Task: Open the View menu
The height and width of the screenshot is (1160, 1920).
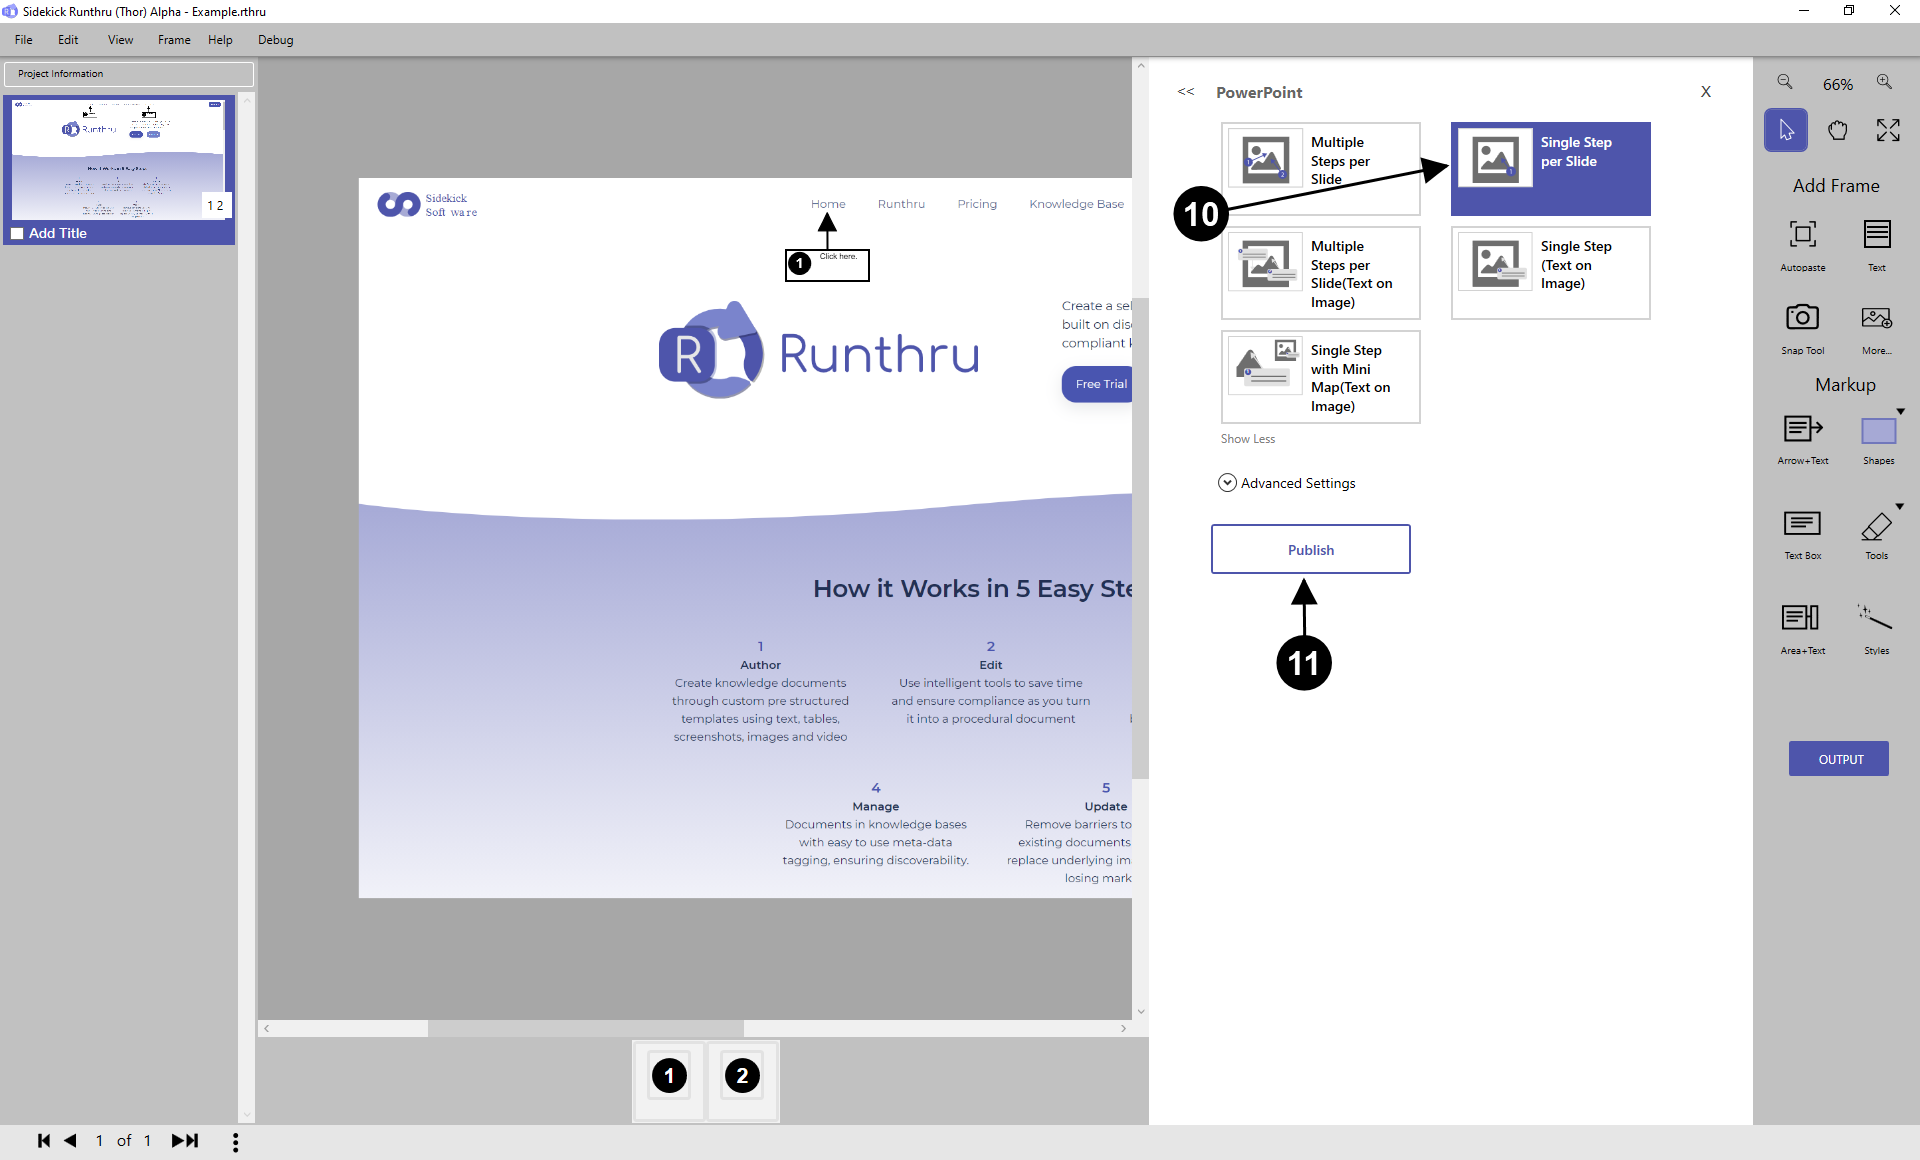Action: pyautogui.click(x=120, y=40)
